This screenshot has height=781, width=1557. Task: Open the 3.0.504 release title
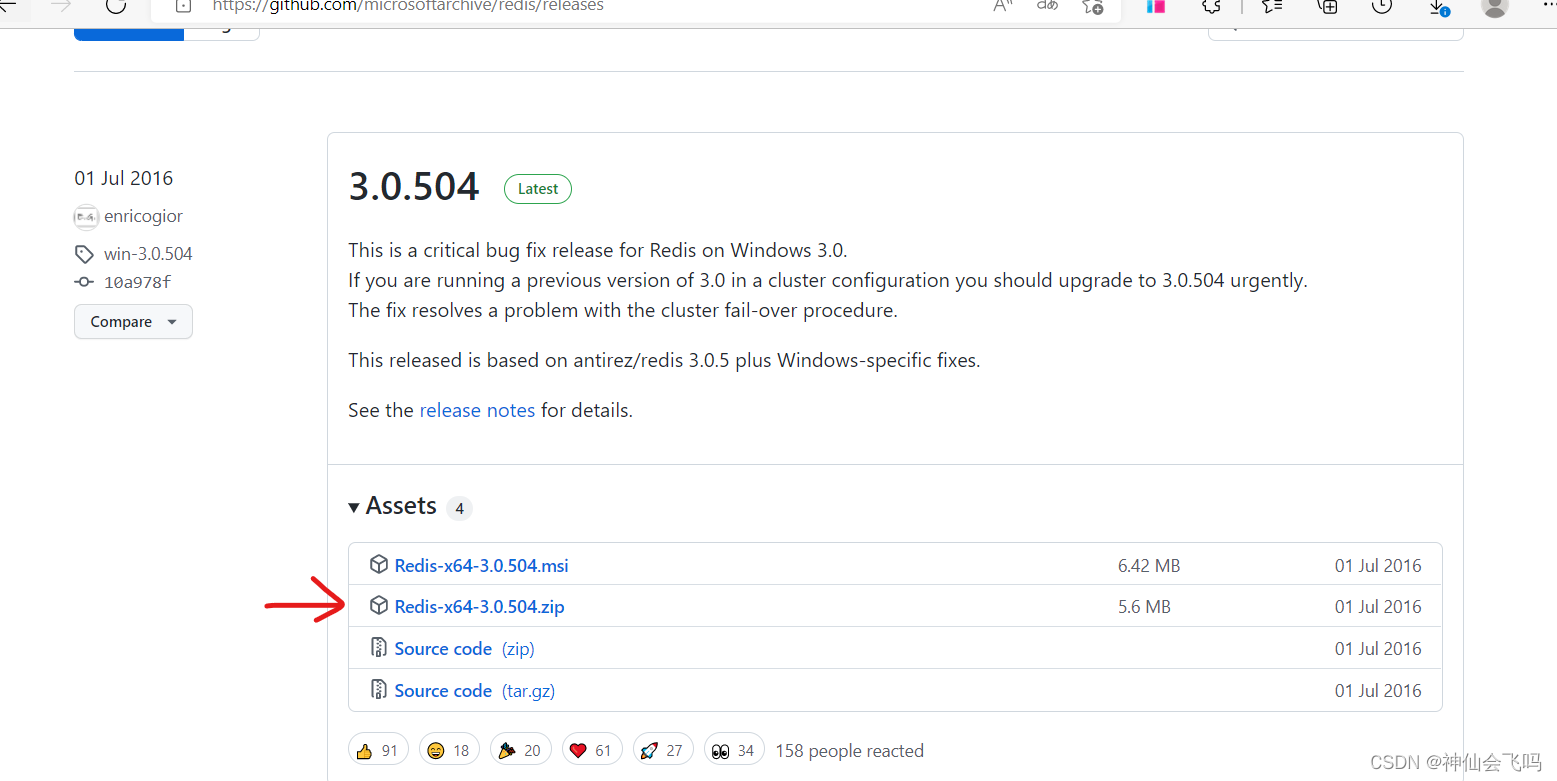tap(414, 188)
